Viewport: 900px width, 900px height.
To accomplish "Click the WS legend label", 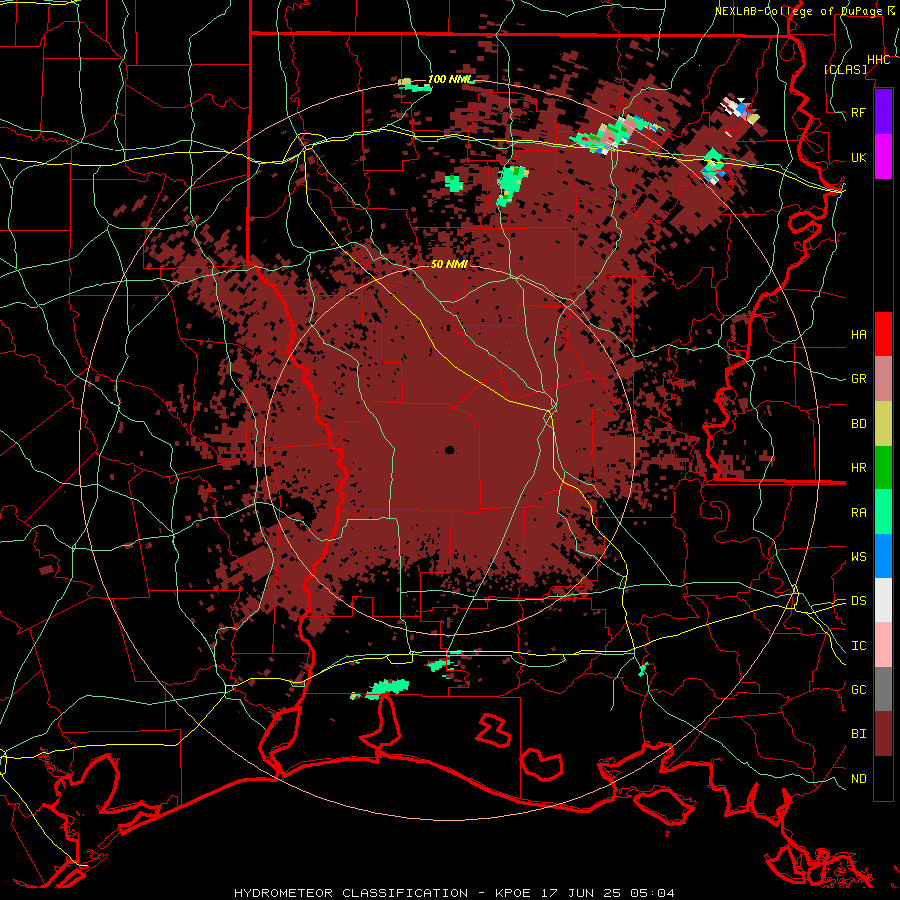I will pyautogui.click(x=858, y=556).
